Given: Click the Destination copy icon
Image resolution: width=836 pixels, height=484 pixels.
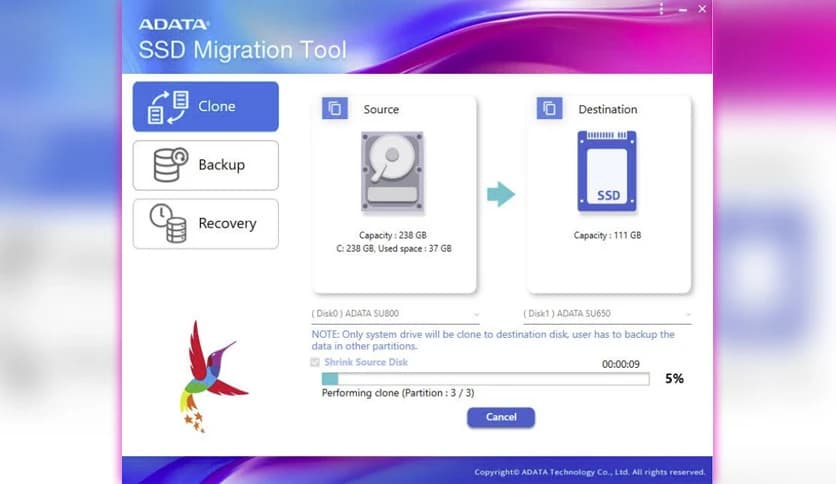Looking at the screenshot, I should 549,108.
